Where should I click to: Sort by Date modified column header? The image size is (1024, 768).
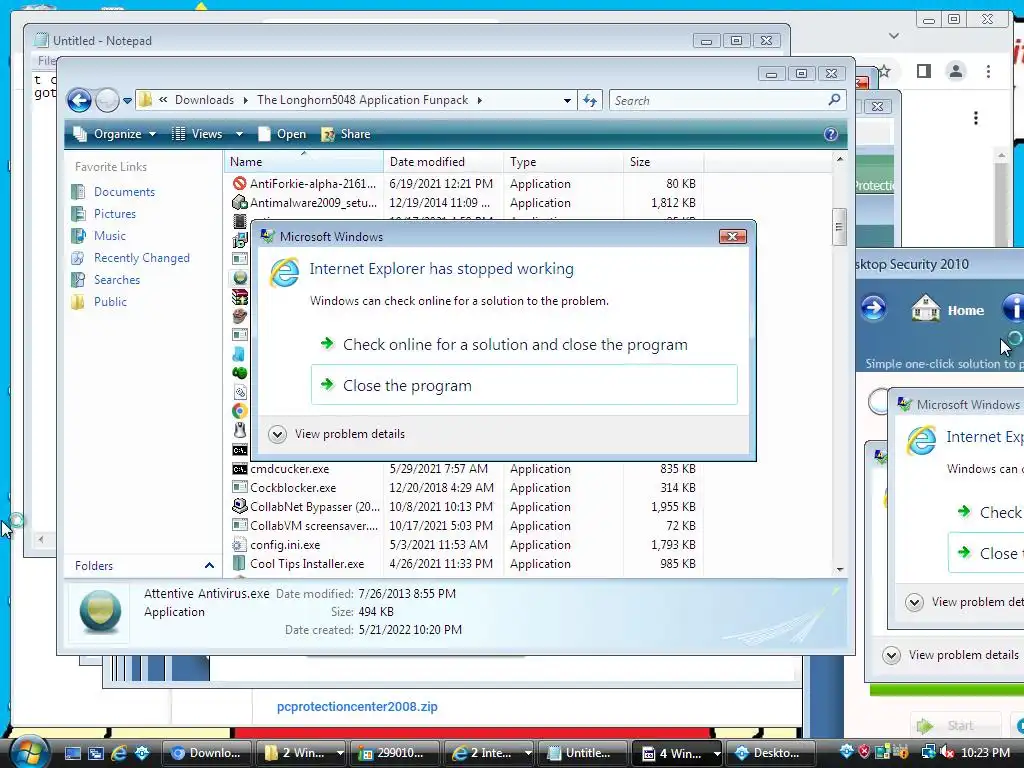pyautogui.click(x=443, y=161)
